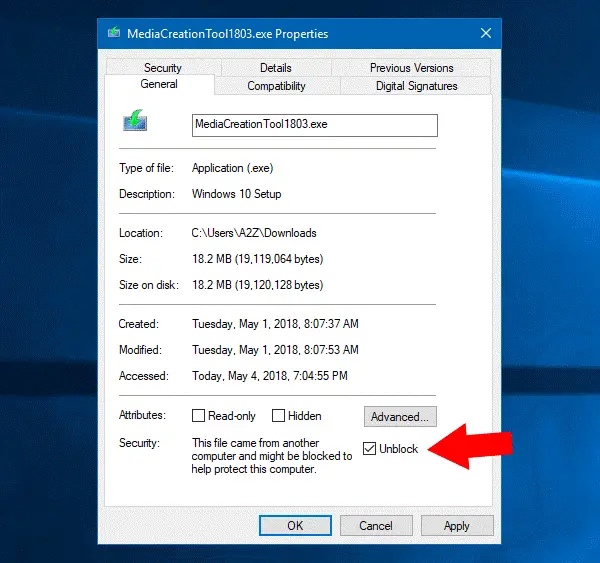Image resolution: width=600 pixels, height=563 pixels.
Task: Click the Size on disk value 19,120,128 bytes
Action: (258, 285)
